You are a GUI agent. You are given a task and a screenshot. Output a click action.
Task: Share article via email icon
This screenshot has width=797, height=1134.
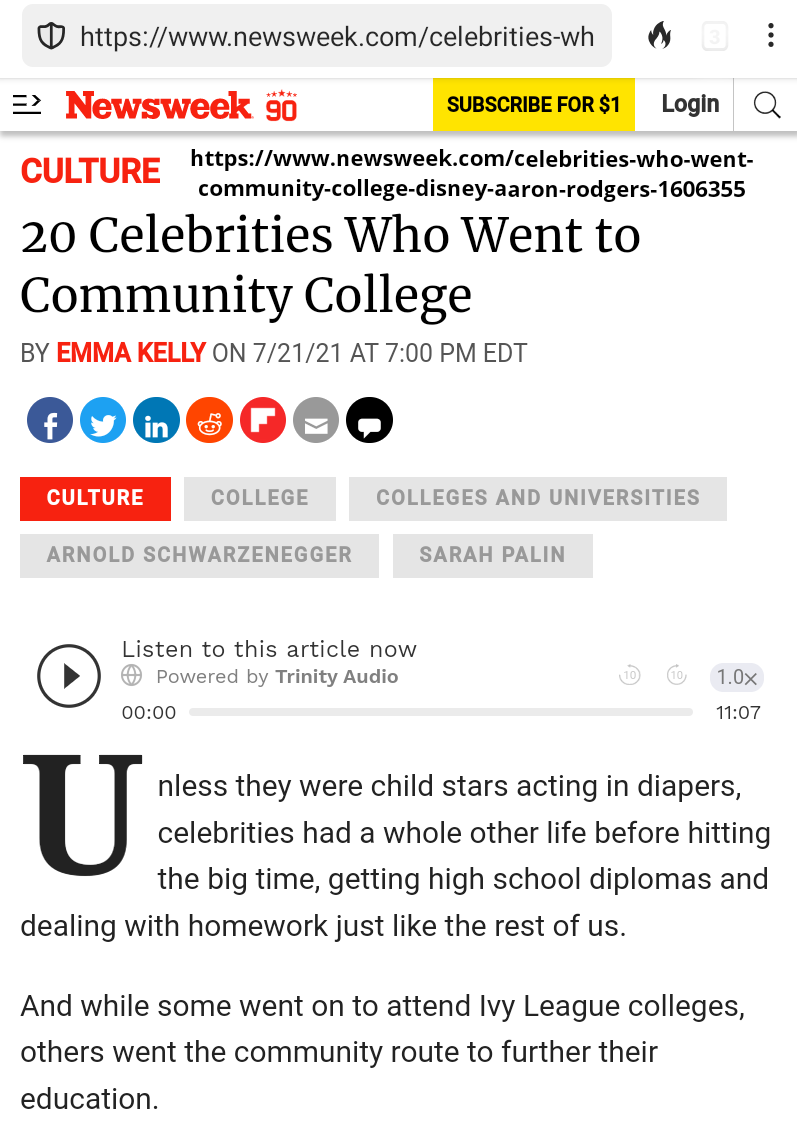[x=315, y=421]
